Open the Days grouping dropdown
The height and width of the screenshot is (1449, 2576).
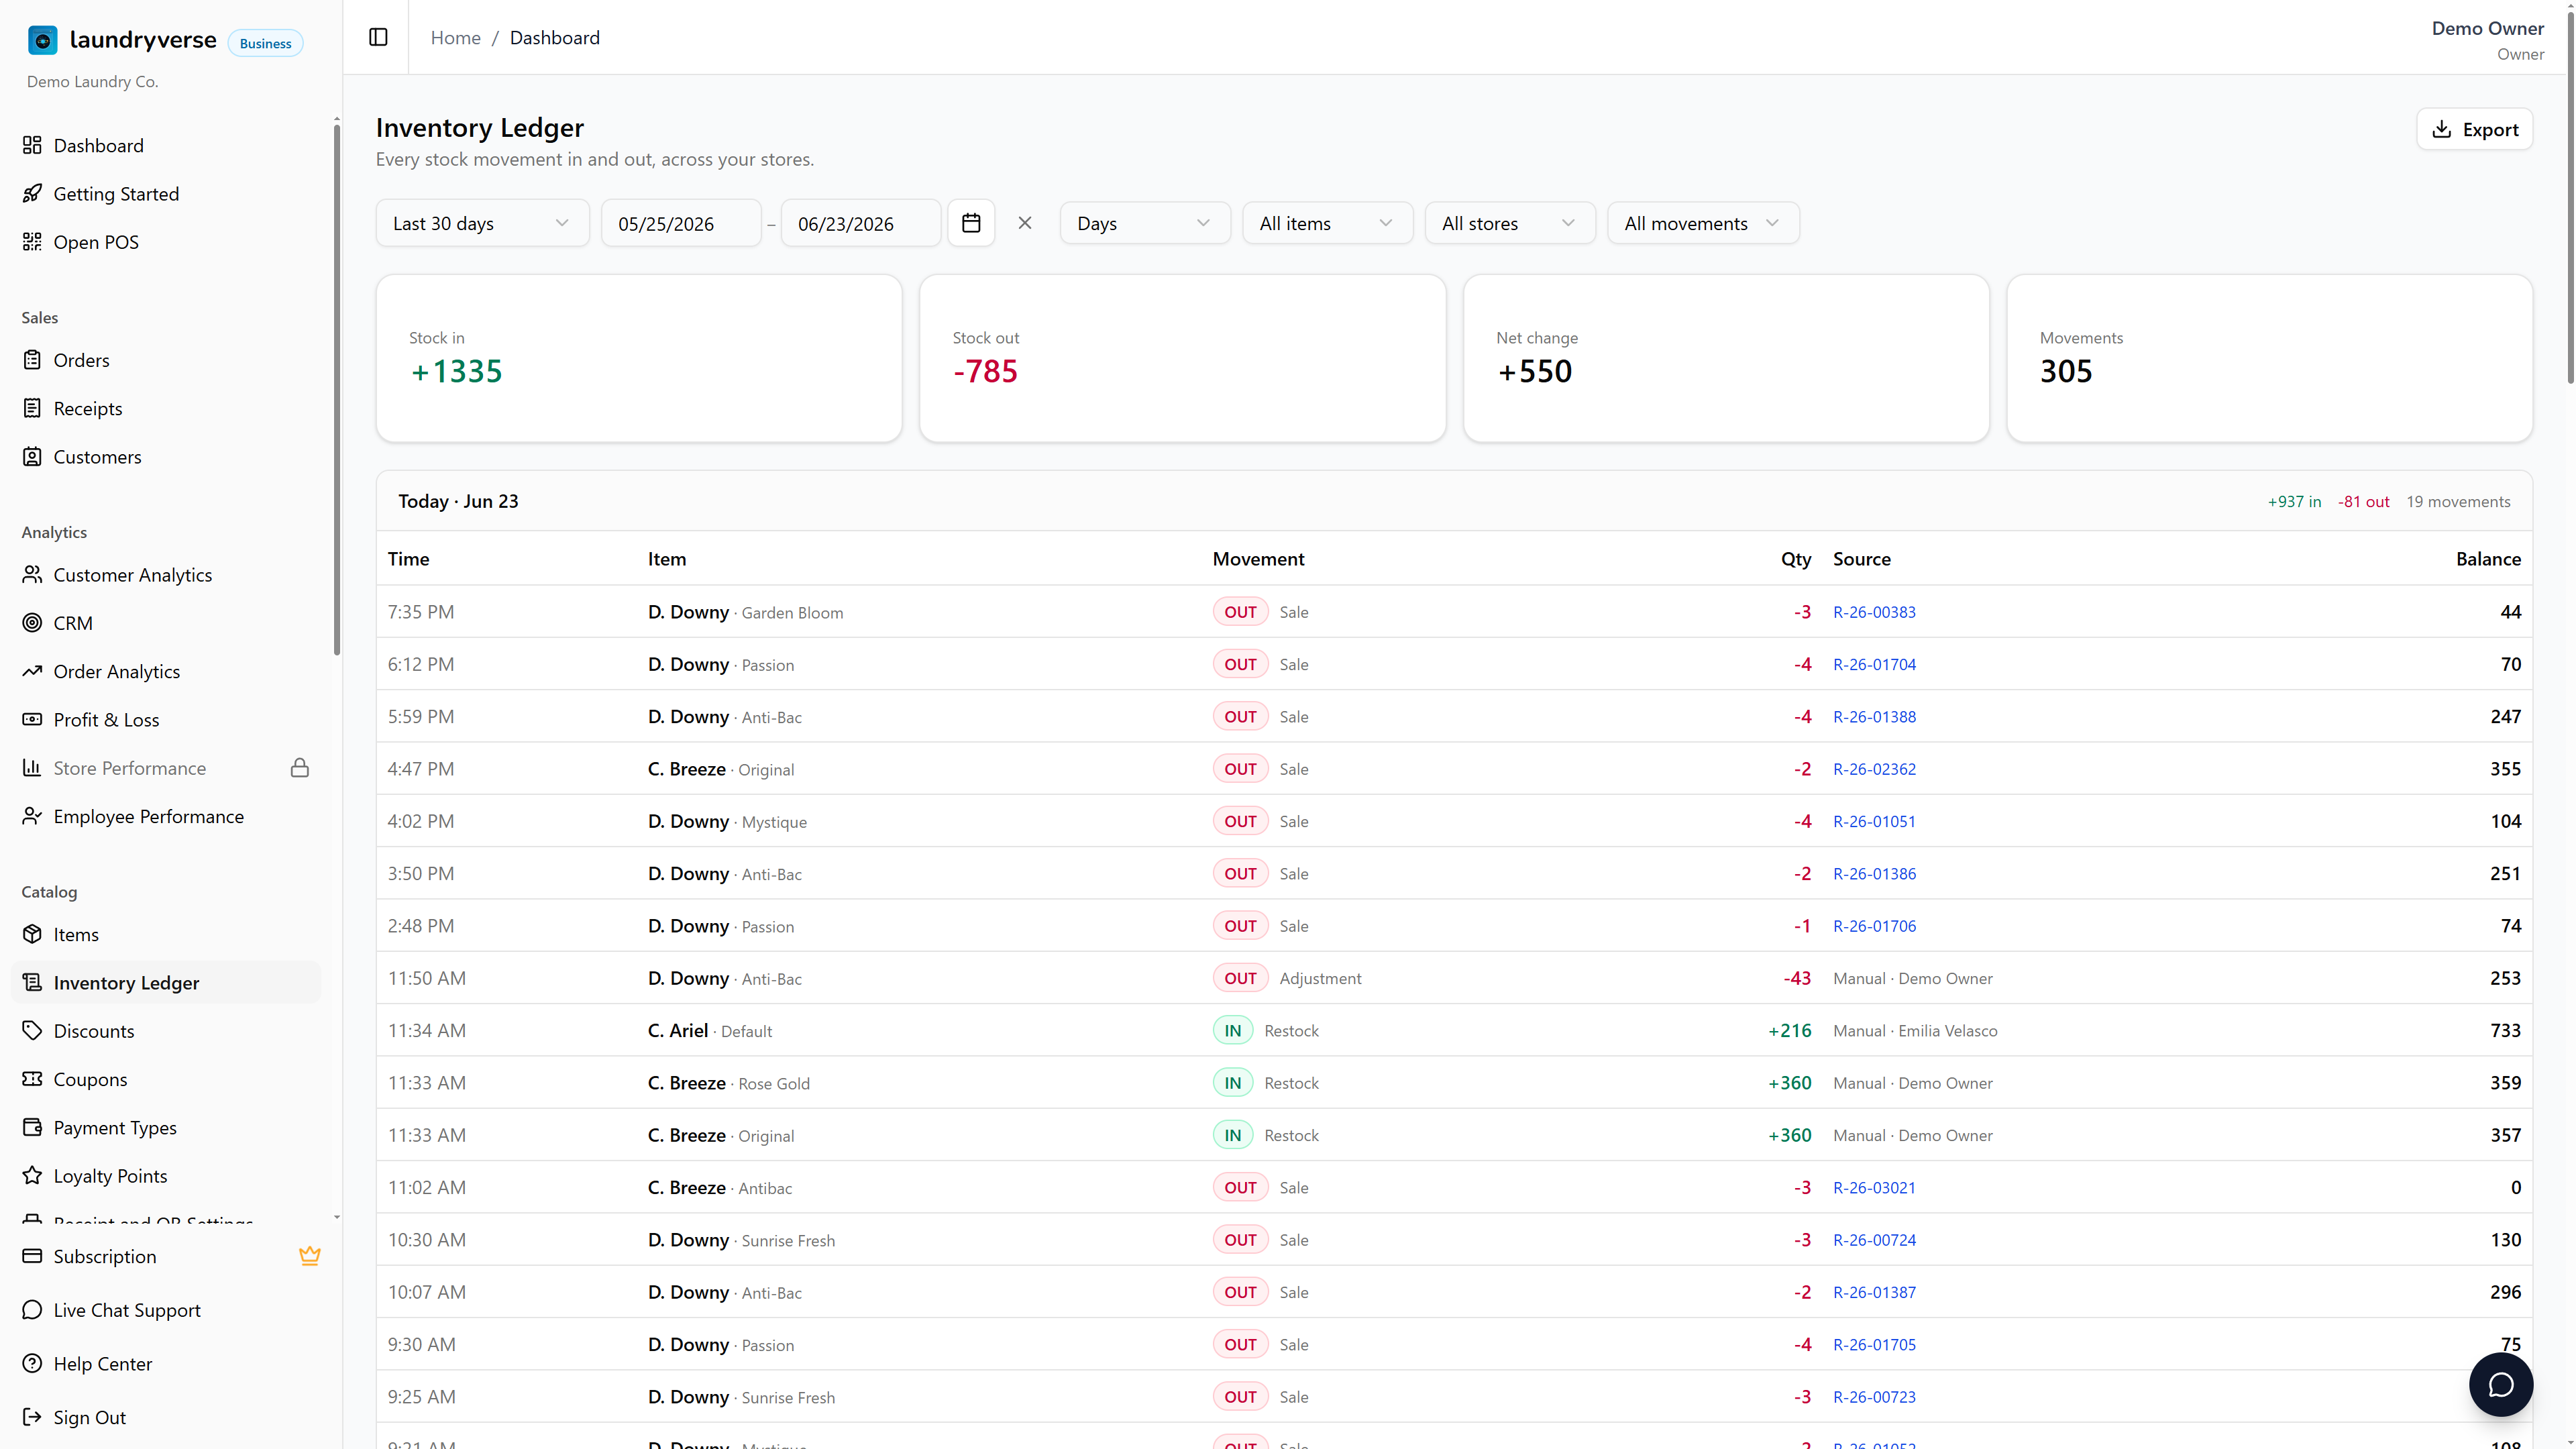(x=1145, y=223)
